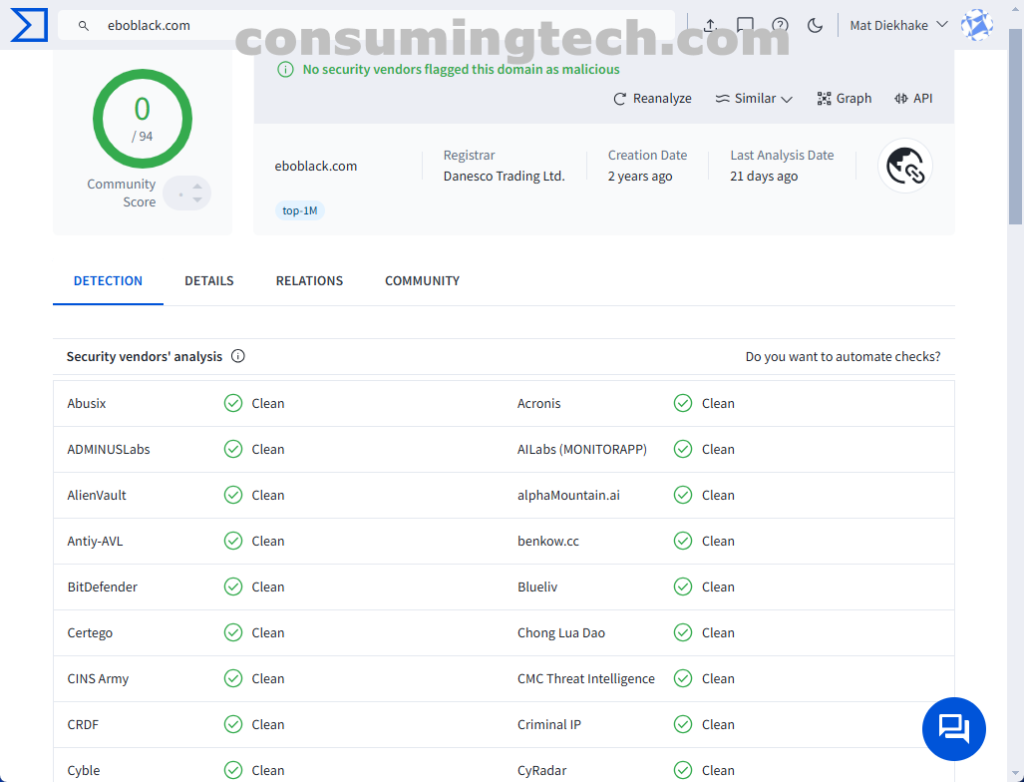Click the benkow.cc clean checkmark icon
This screenshot has width=1024, height=782.
[x=683, y=541]
